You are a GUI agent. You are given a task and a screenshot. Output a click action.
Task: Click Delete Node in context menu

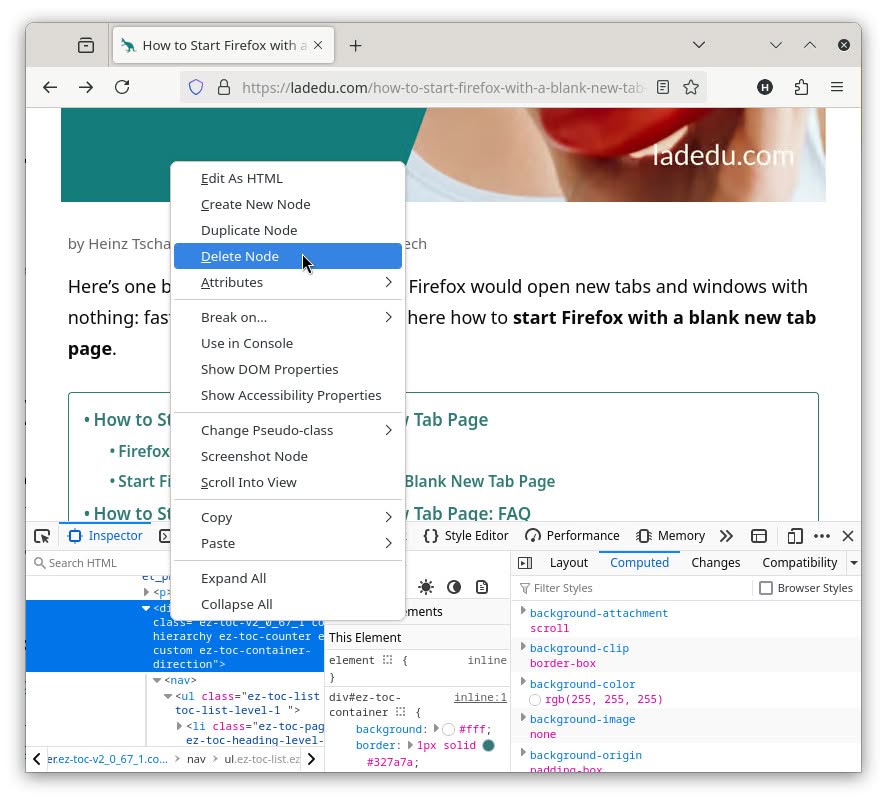point(288,256)
